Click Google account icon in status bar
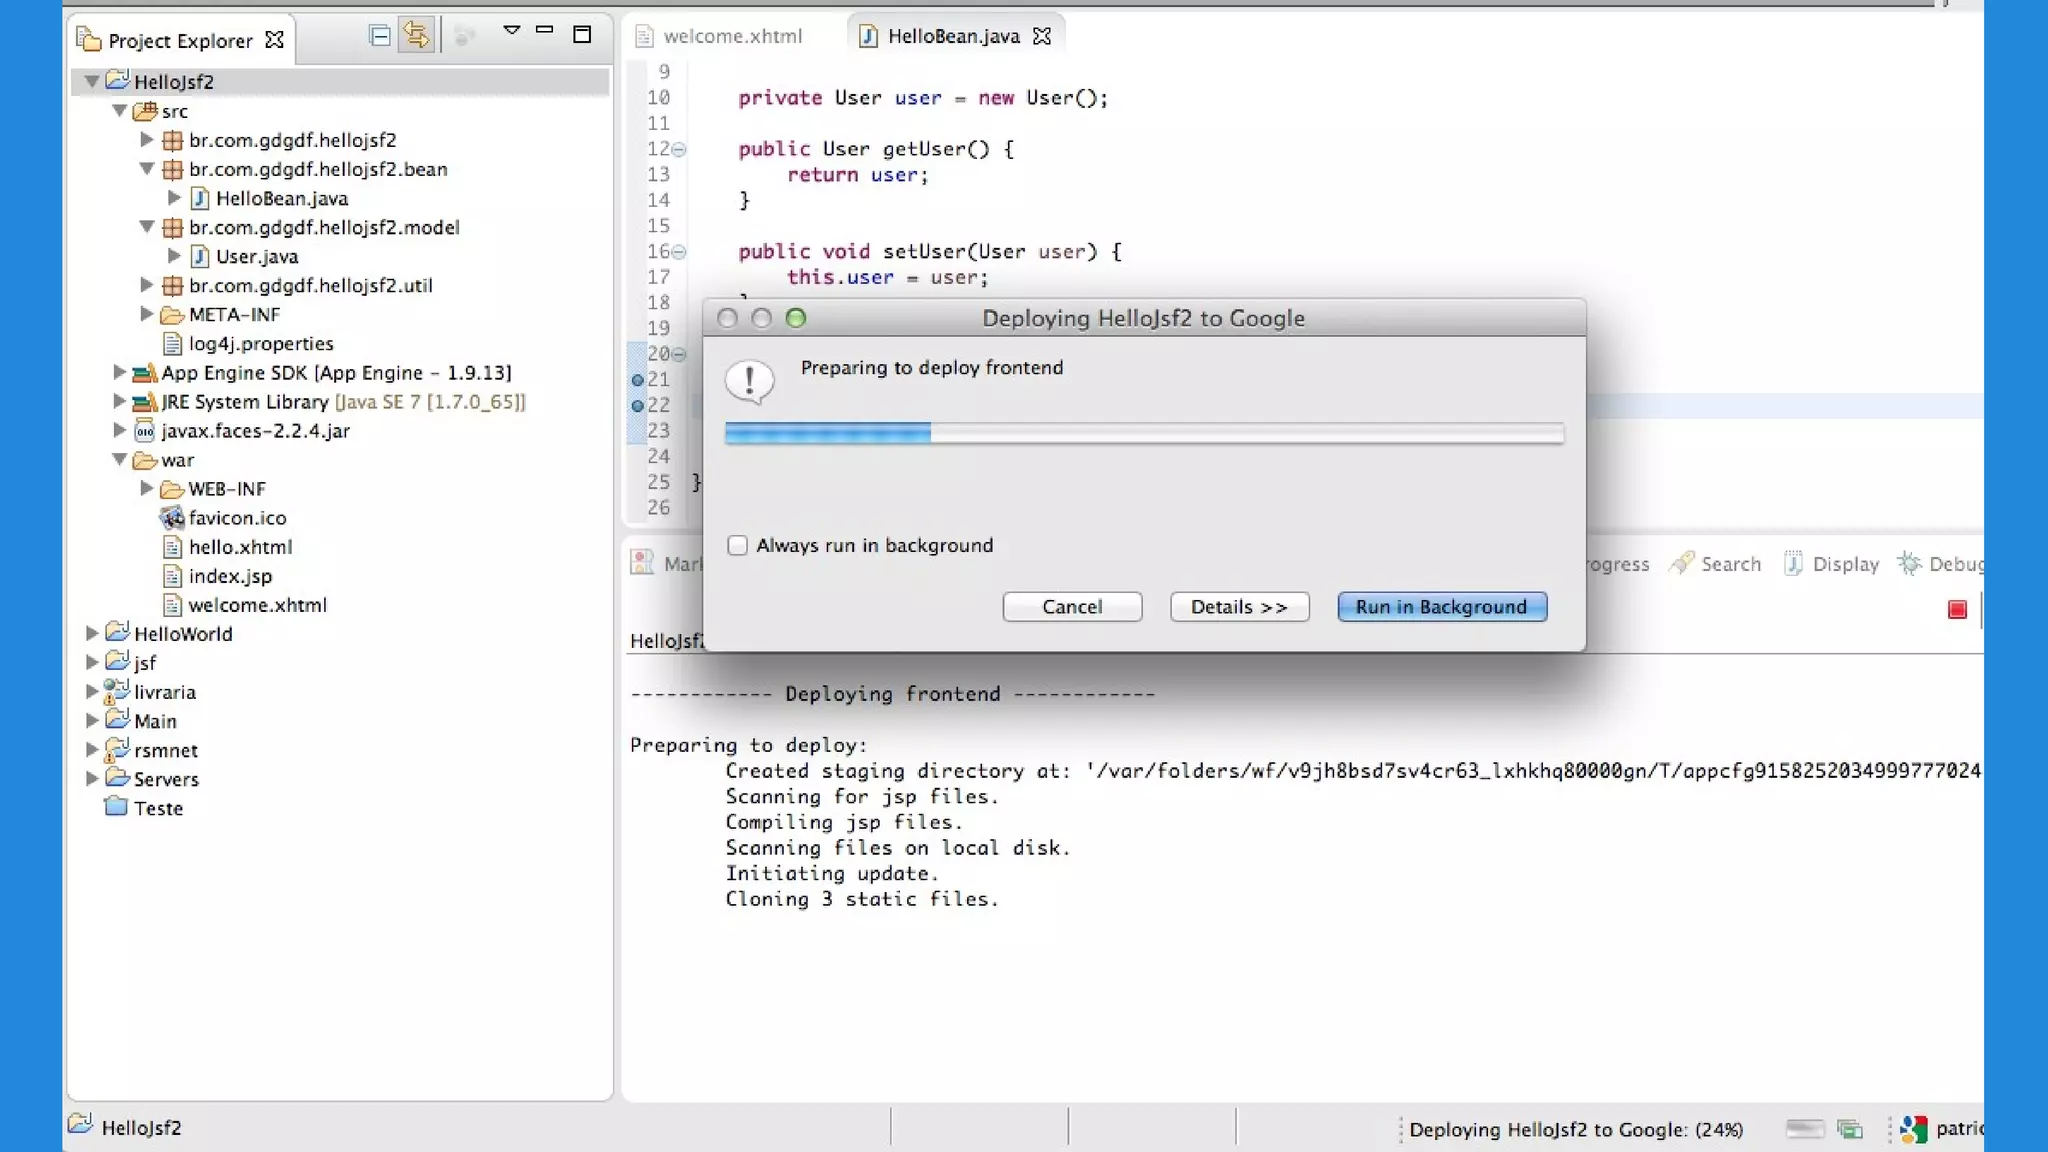Viewport: 2048px width, 1152px height. pyautogui.click(x=1913, y=1129)
